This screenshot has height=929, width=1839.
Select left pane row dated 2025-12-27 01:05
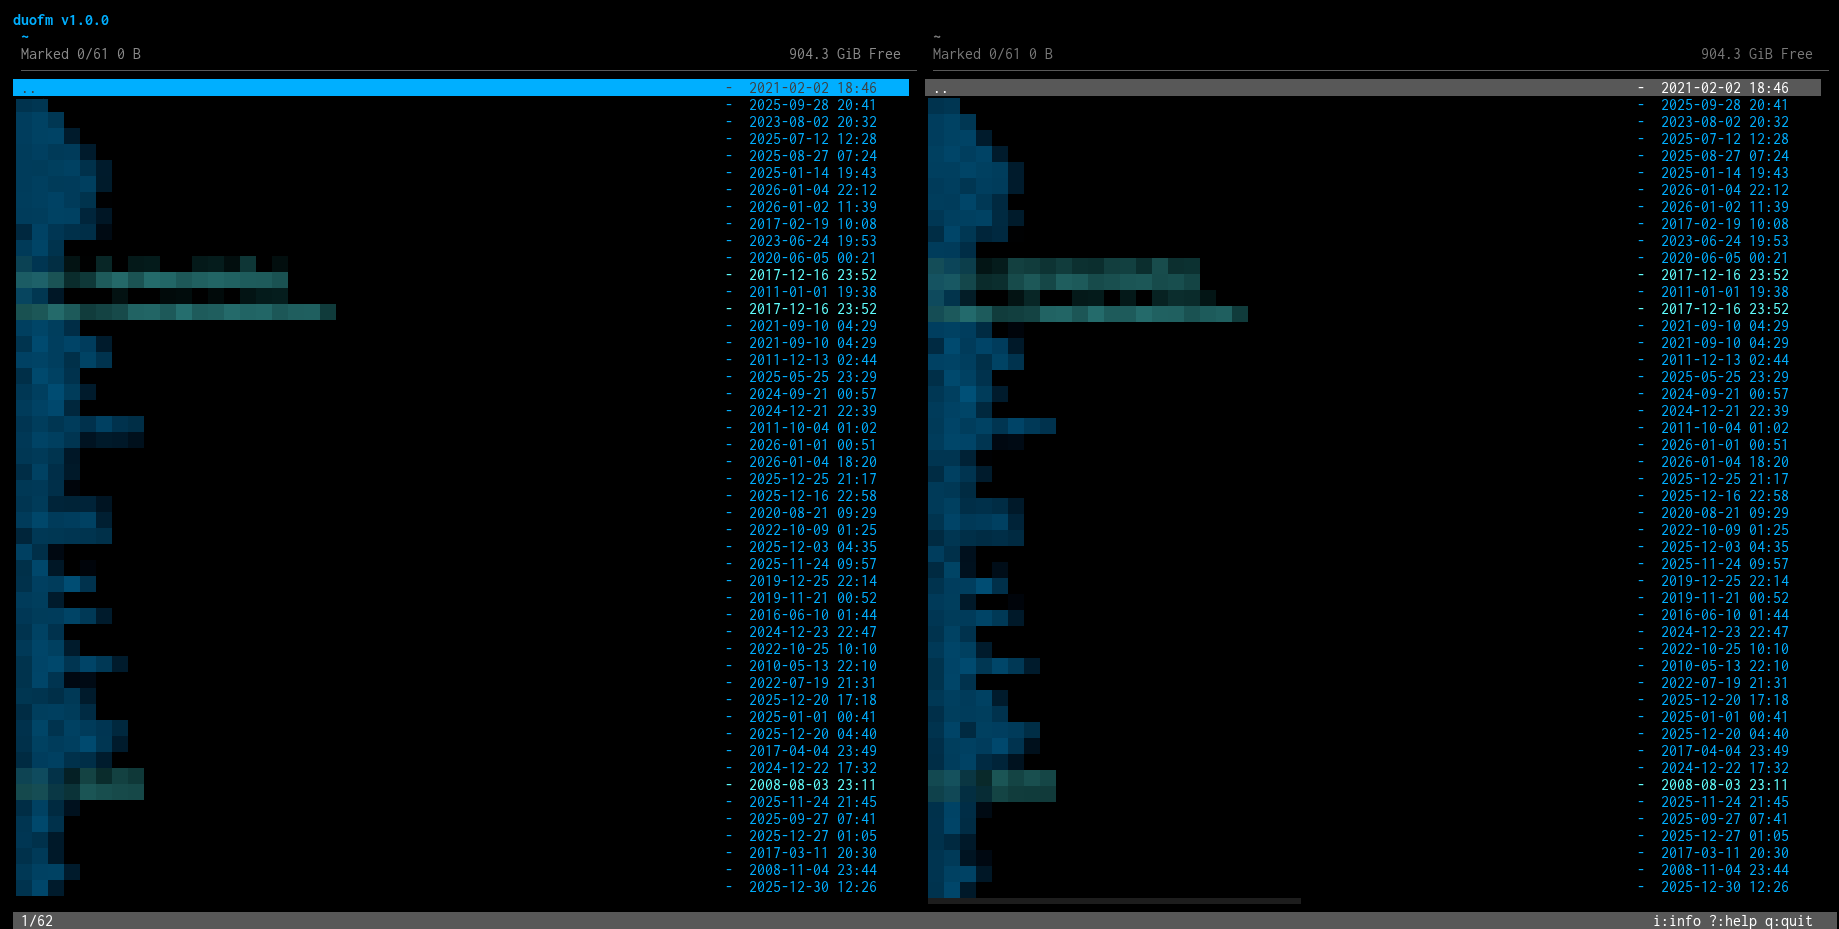(461, 836)
